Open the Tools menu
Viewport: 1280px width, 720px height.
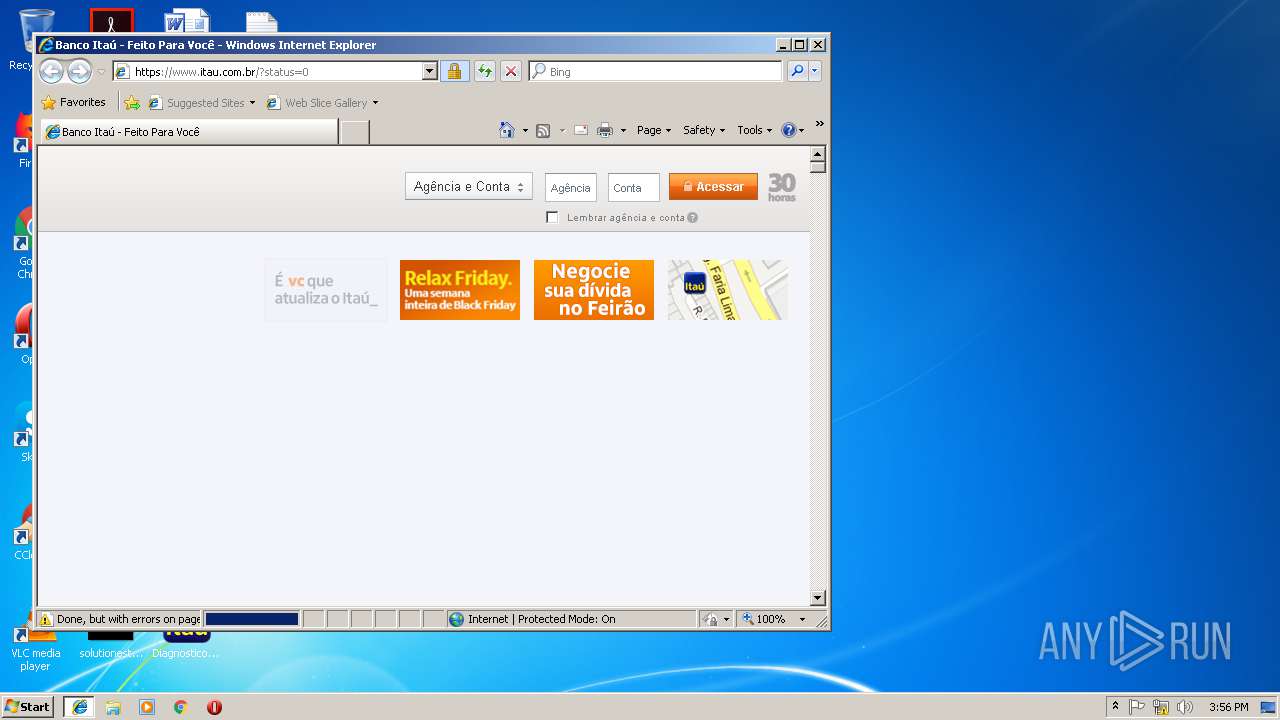pyautogui.click(x=754, y=130)
